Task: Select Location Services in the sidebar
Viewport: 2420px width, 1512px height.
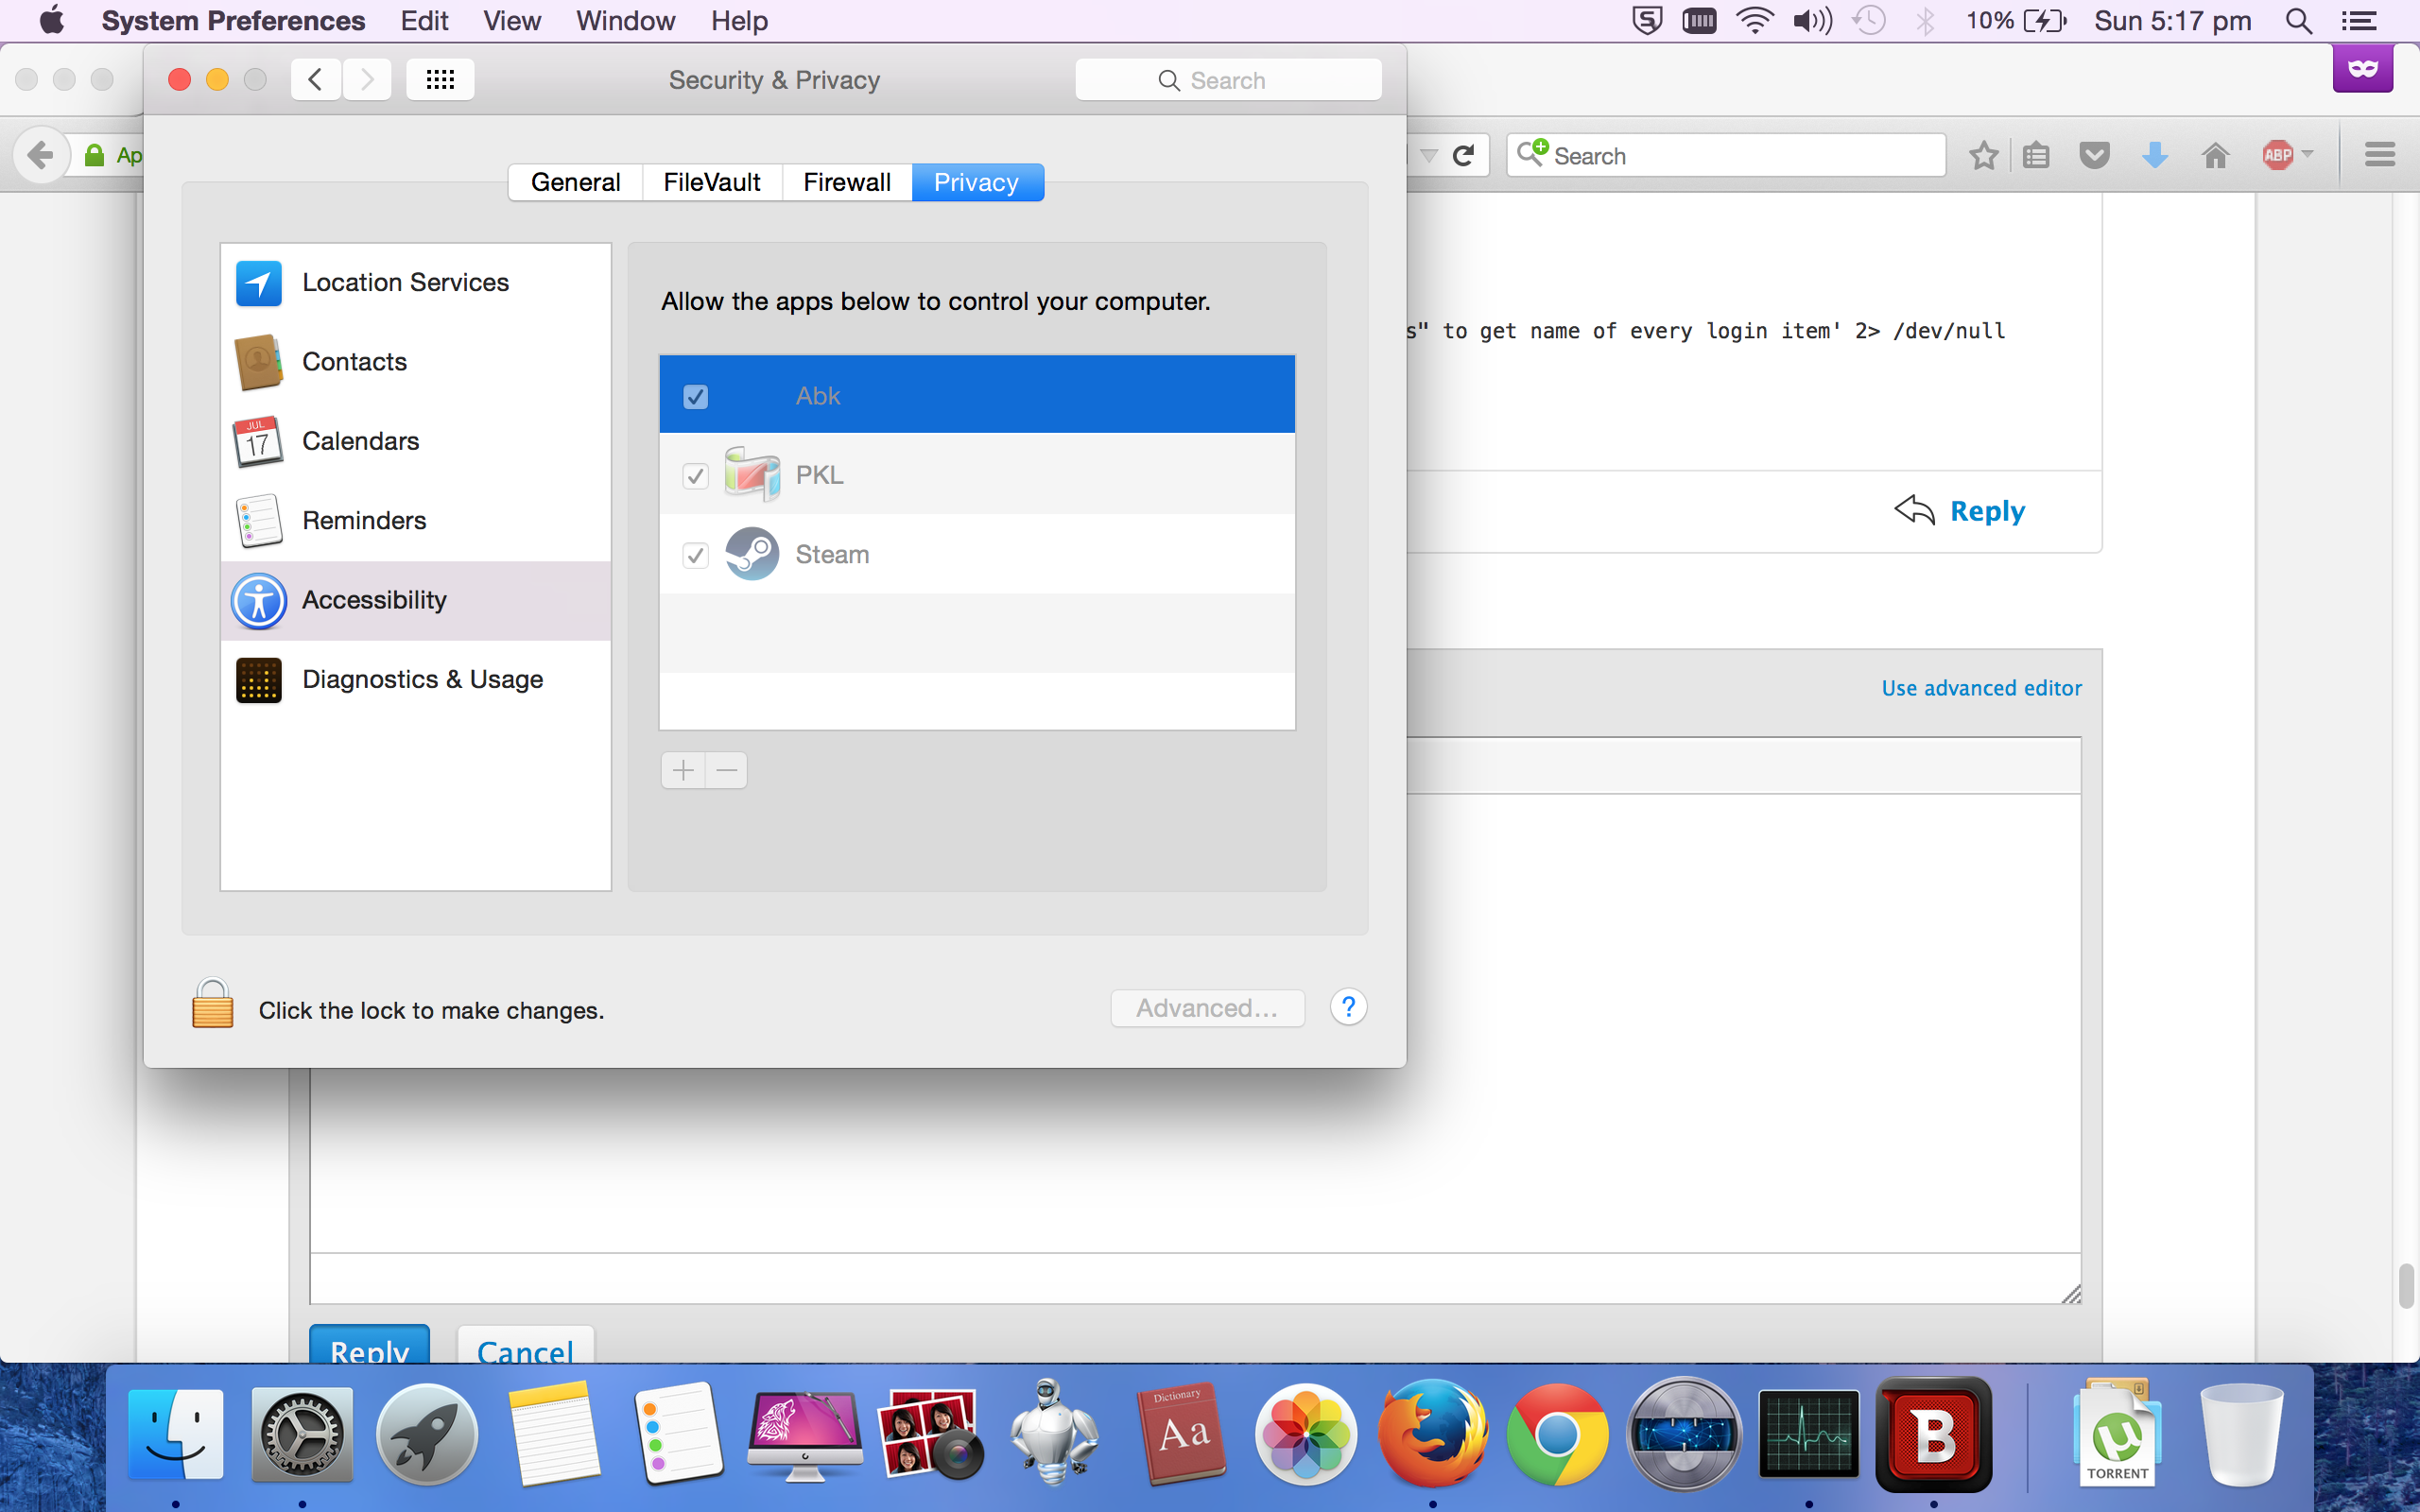Action: tap(405, 283)
